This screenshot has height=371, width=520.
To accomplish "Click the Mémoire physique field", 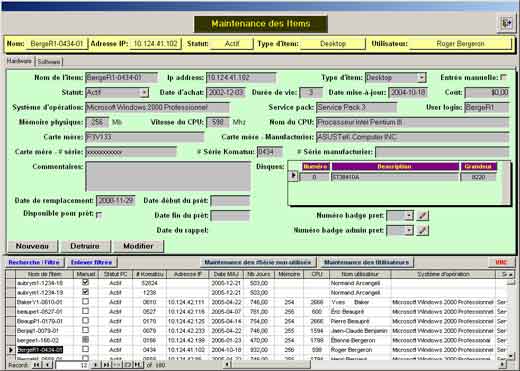I will [97, 122].
